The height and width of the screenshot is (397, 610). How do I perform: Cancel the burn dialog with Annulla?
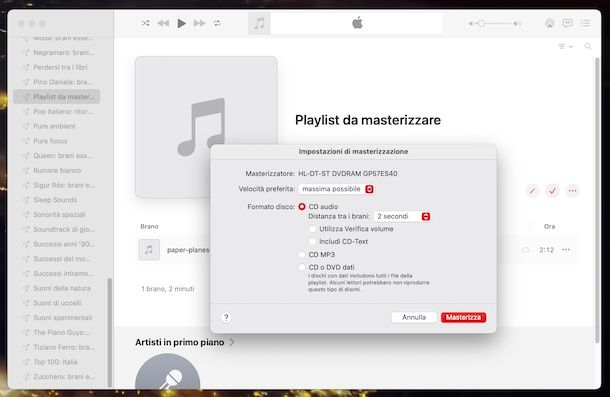click(414, 317)
